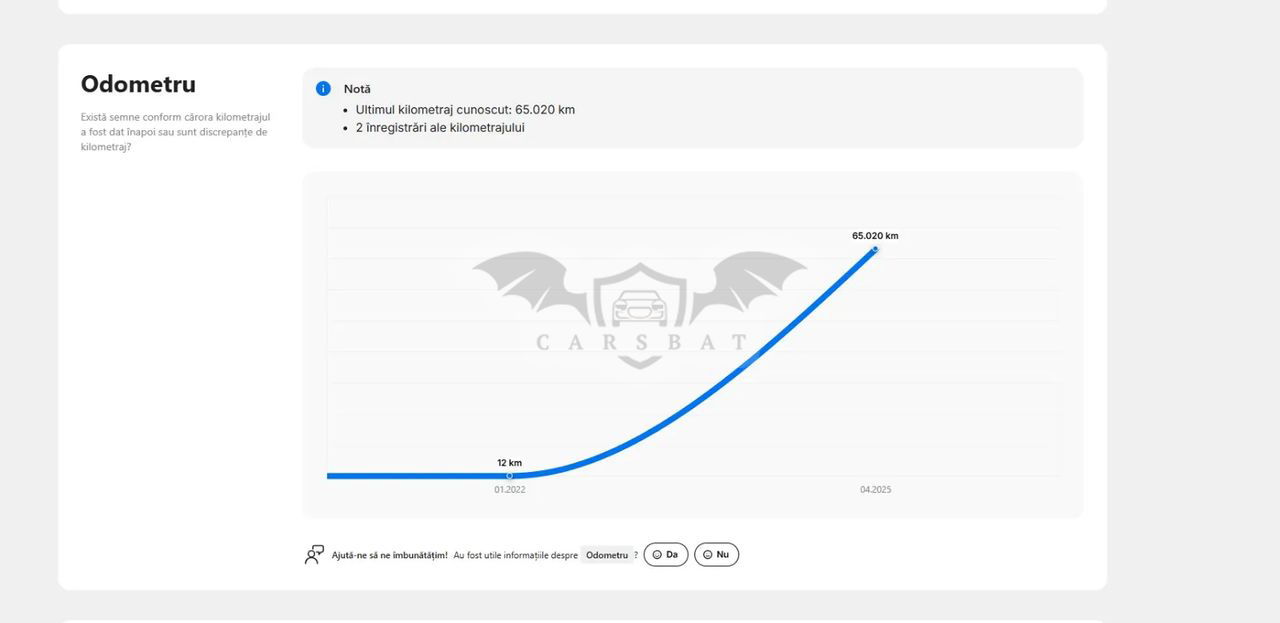This screenshot has width=1280, height=623.
Task: Click the Odometru tag in feedback row
Action: (x=607, y=555)
